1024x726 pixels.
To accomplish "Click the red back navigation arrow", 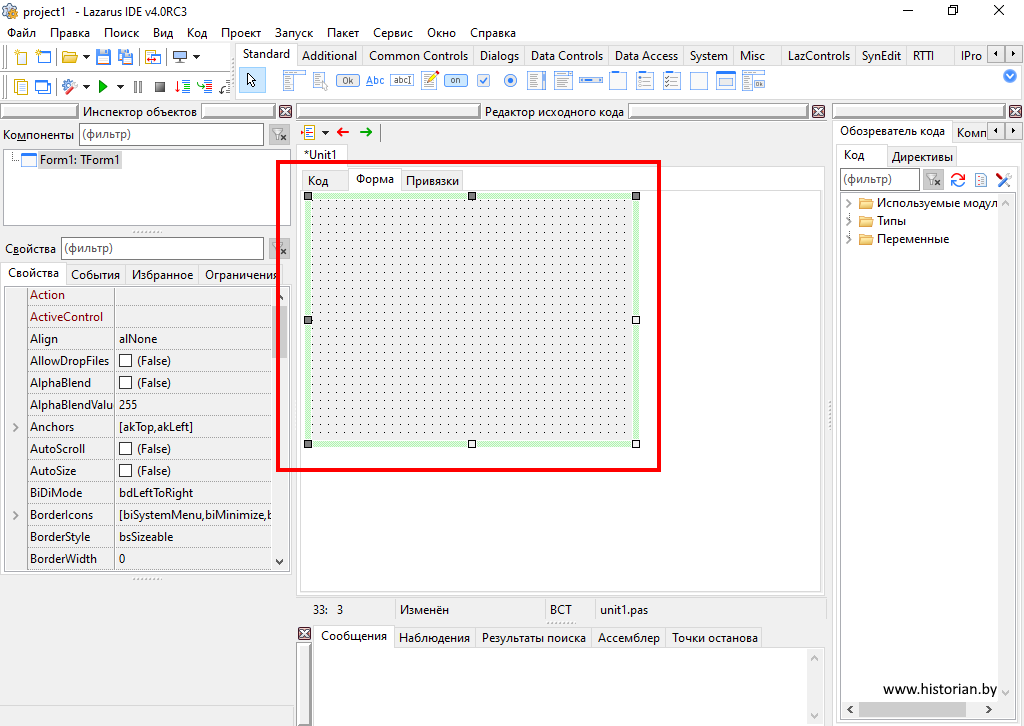I will (x=343, y=132).
